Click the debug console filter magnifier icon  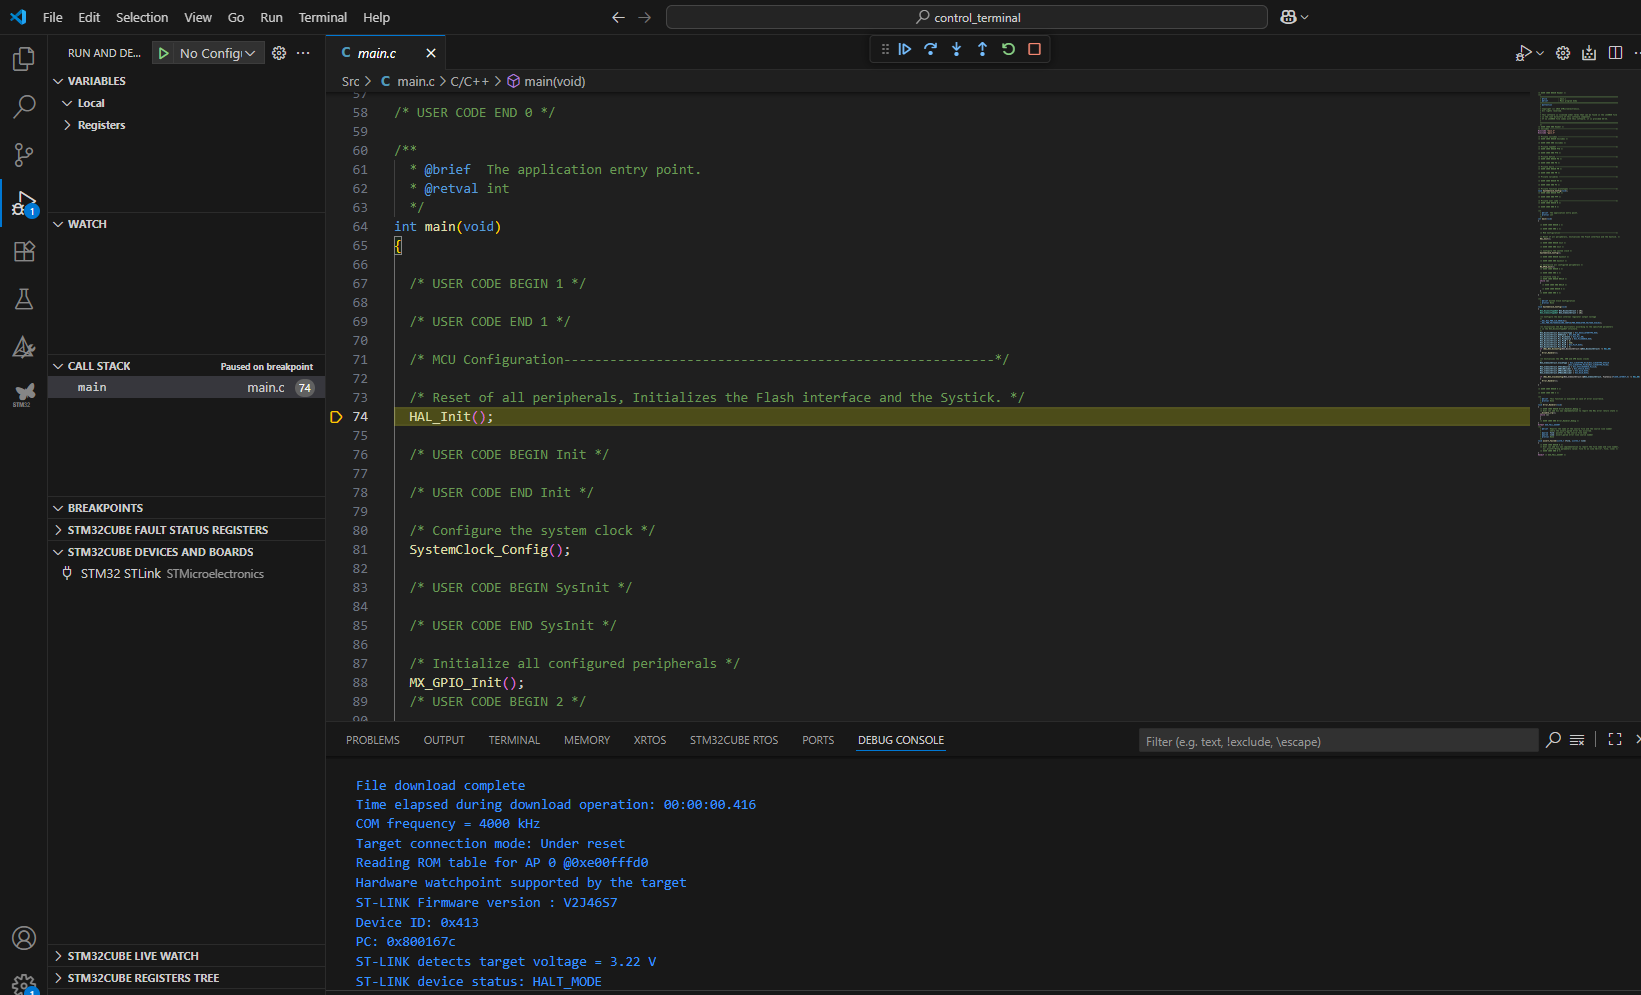[x=1553, y=740]
